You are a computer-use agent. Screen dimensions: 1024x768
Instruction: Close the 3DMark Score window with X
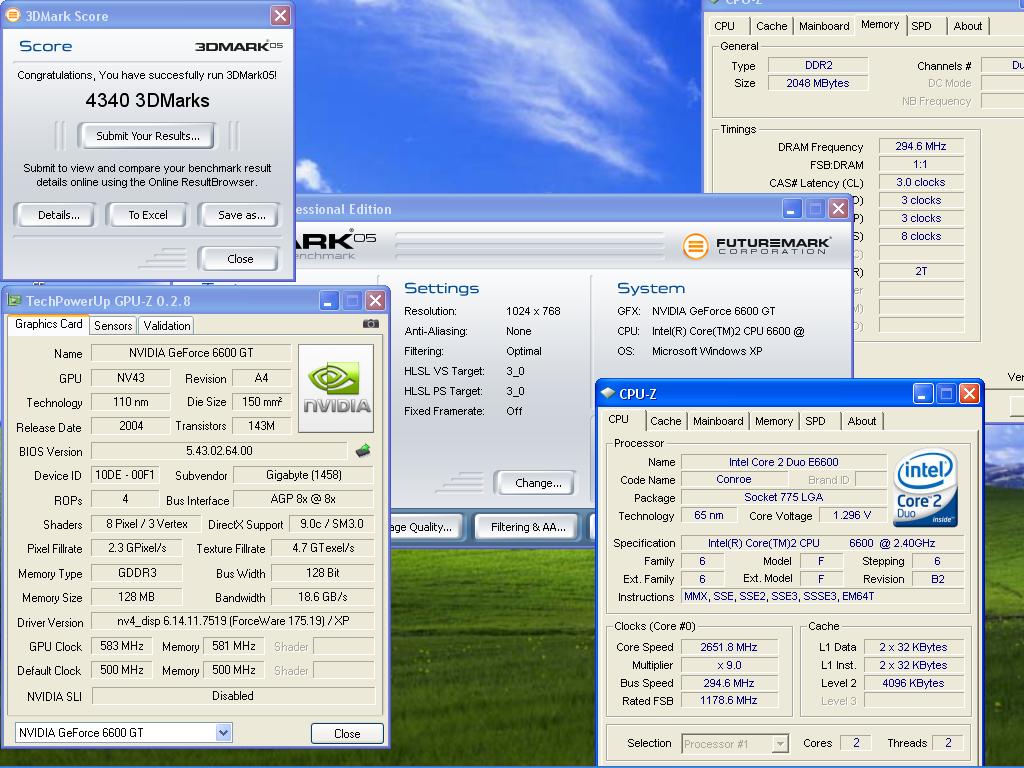pyautogui.click(x=280, y=16)
